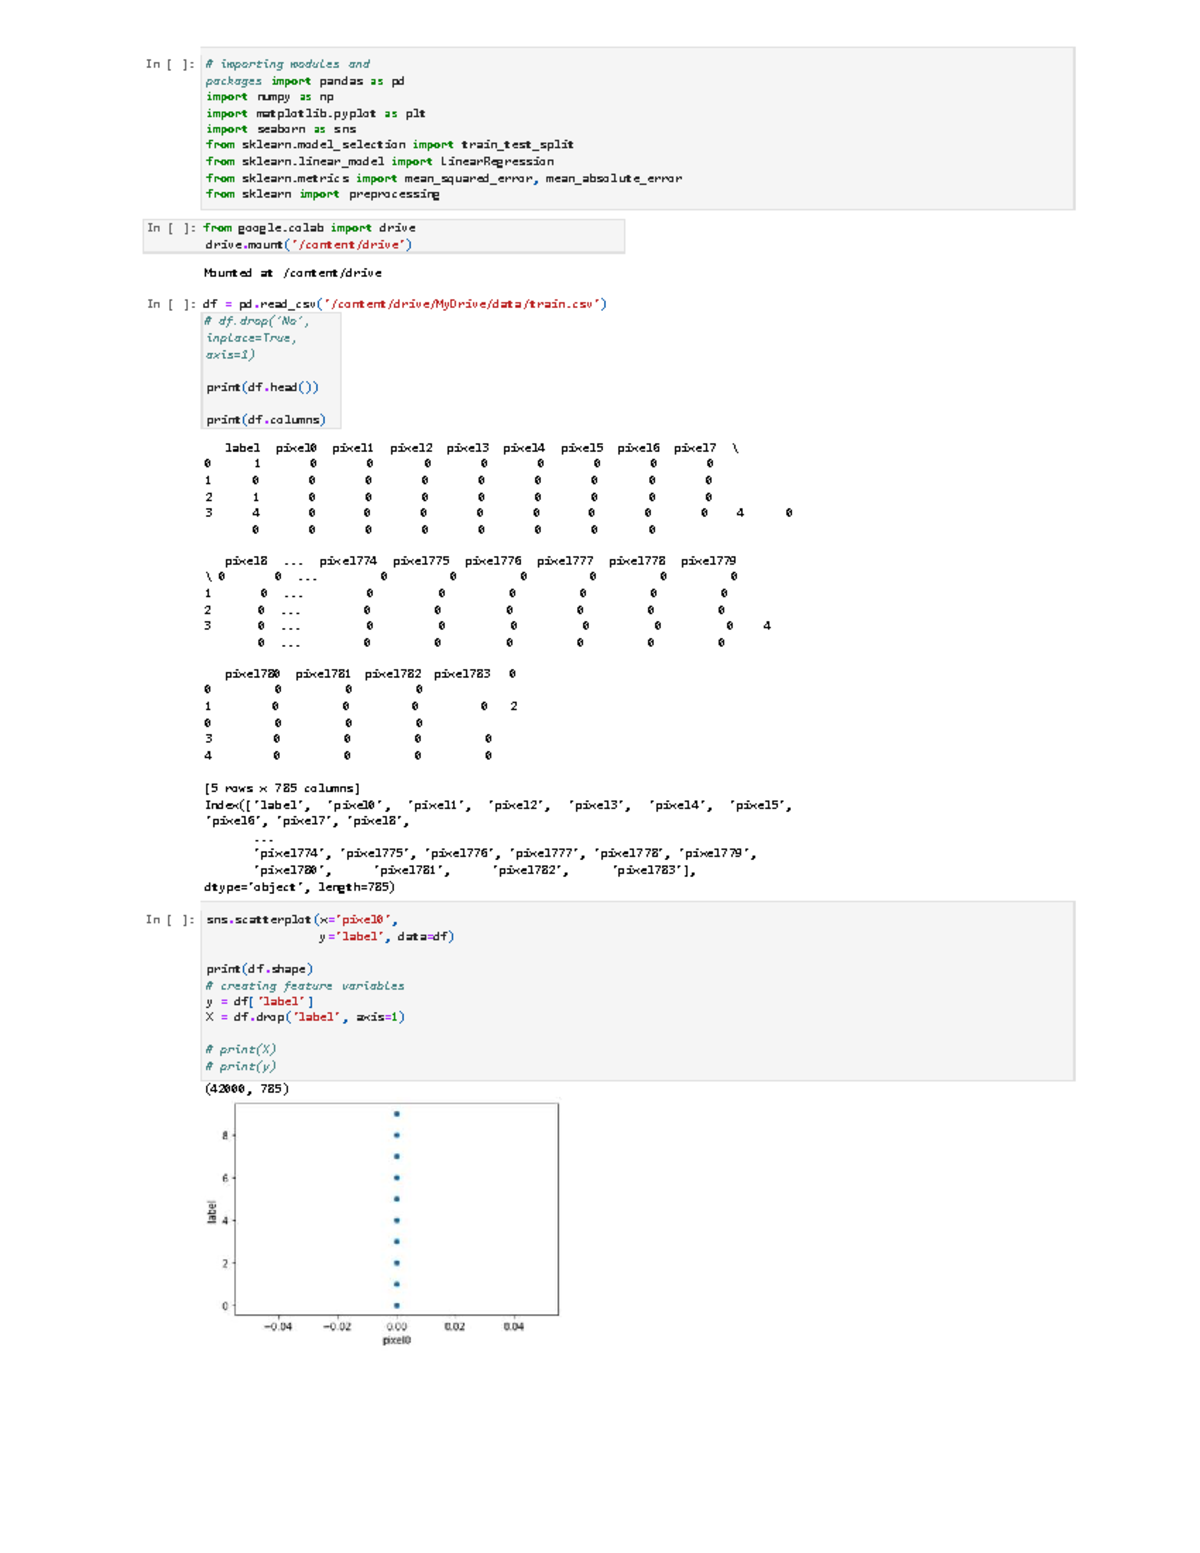The width and height of the screenshot is (1200, 1553).
Task: Click the "# df.drop('No'," comment line
Action: click(257, 321)
